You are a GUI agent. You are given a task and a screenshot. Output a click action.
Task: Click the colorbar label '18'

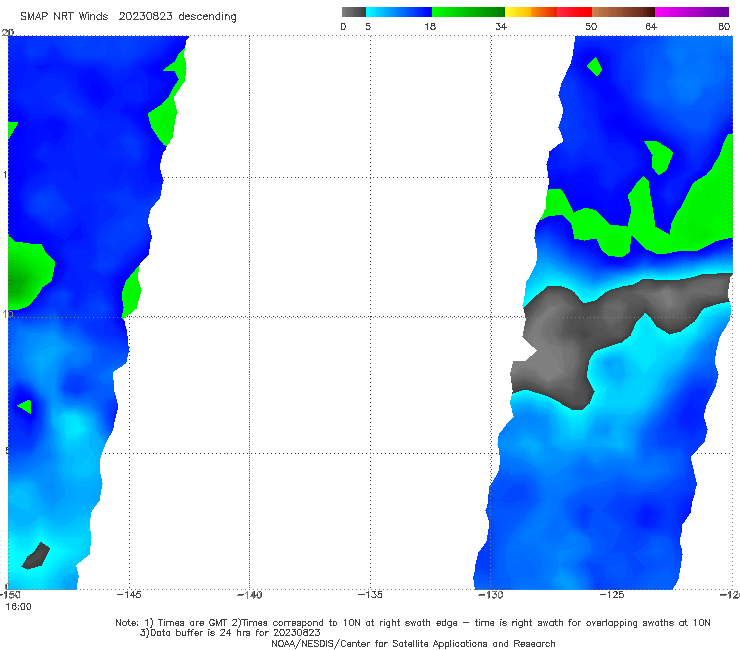click(x=430, y=27)
